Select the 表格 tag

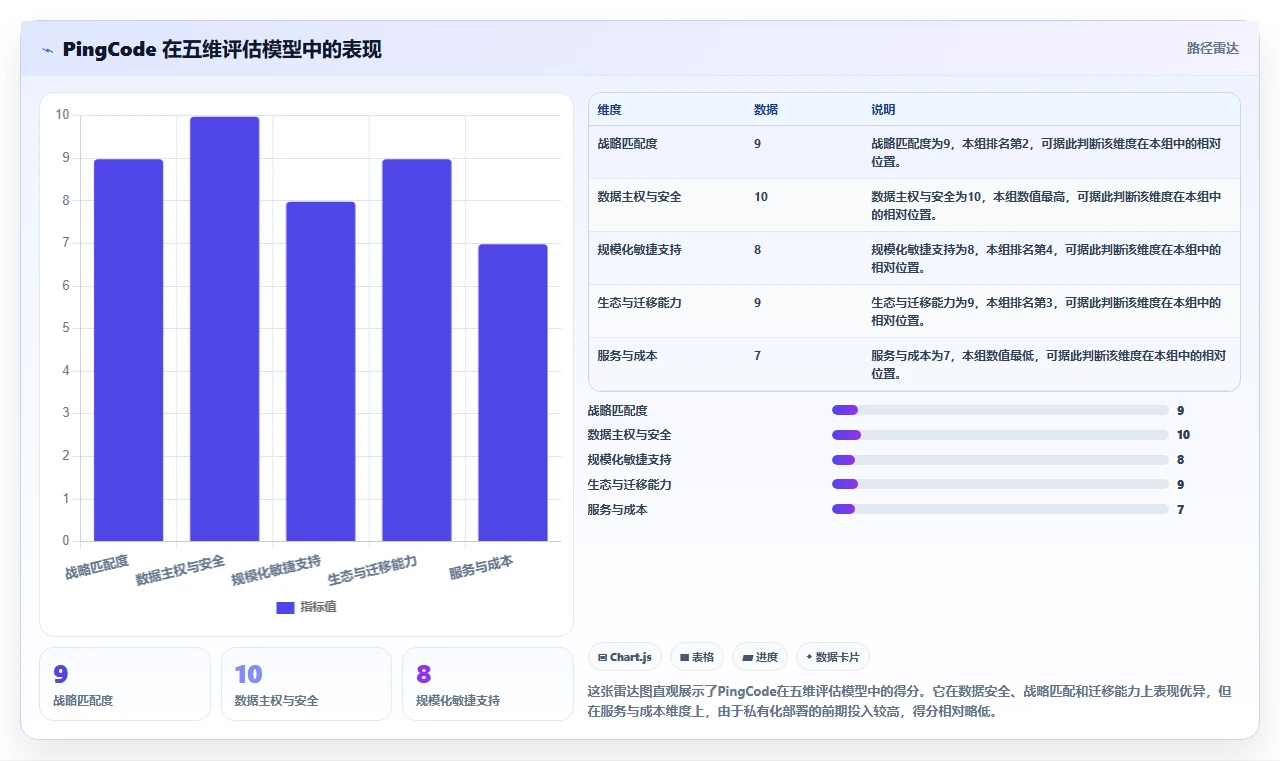point(697,657)
